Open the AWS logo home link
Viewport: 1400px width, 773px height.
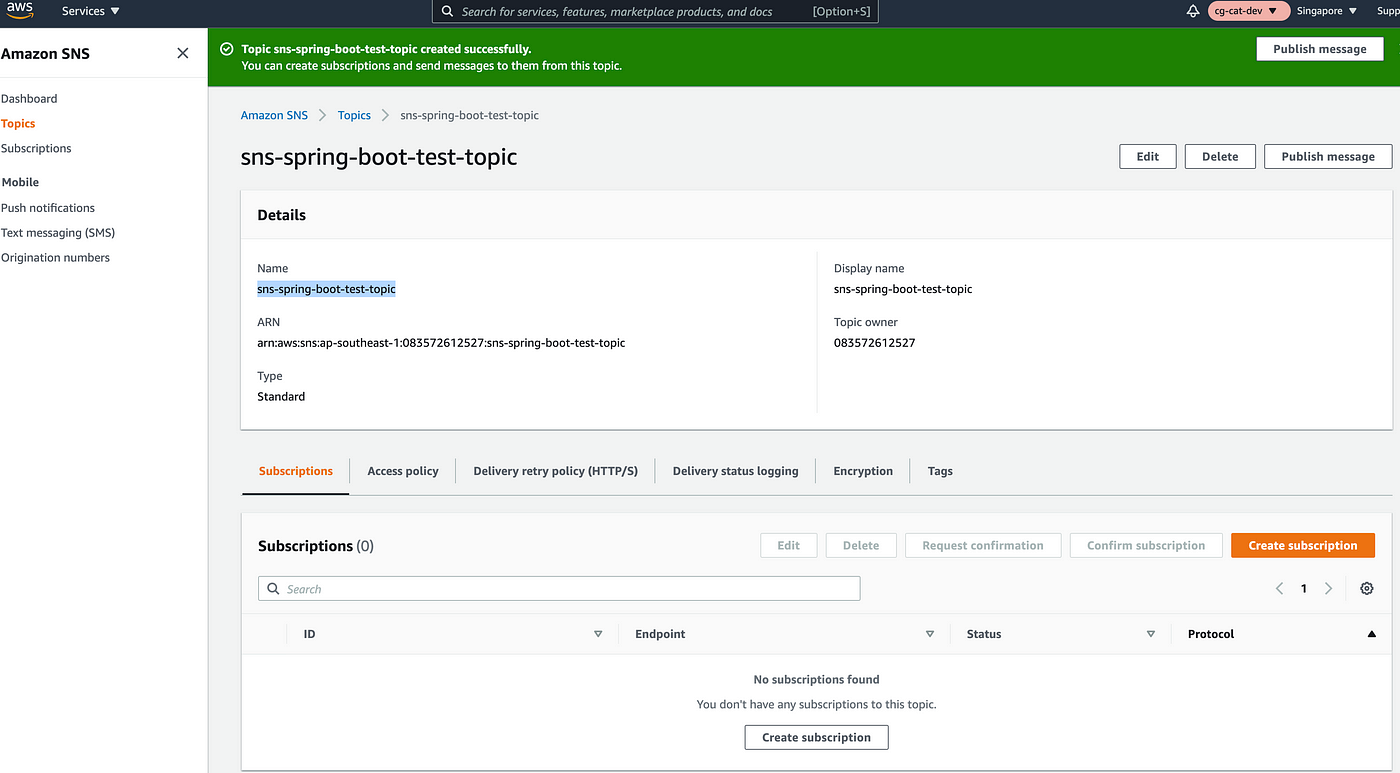[x=20, y=11]
